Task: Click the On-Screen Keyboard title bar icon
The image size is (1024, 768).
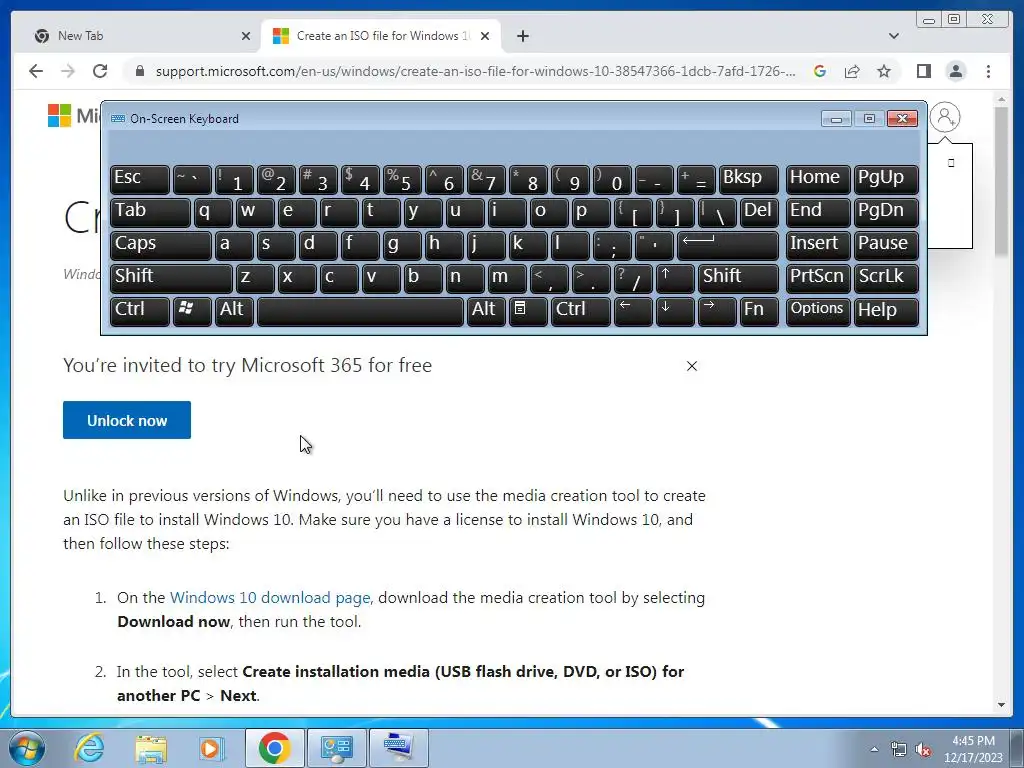Action: pyautogui.click(x=118, y=118)
